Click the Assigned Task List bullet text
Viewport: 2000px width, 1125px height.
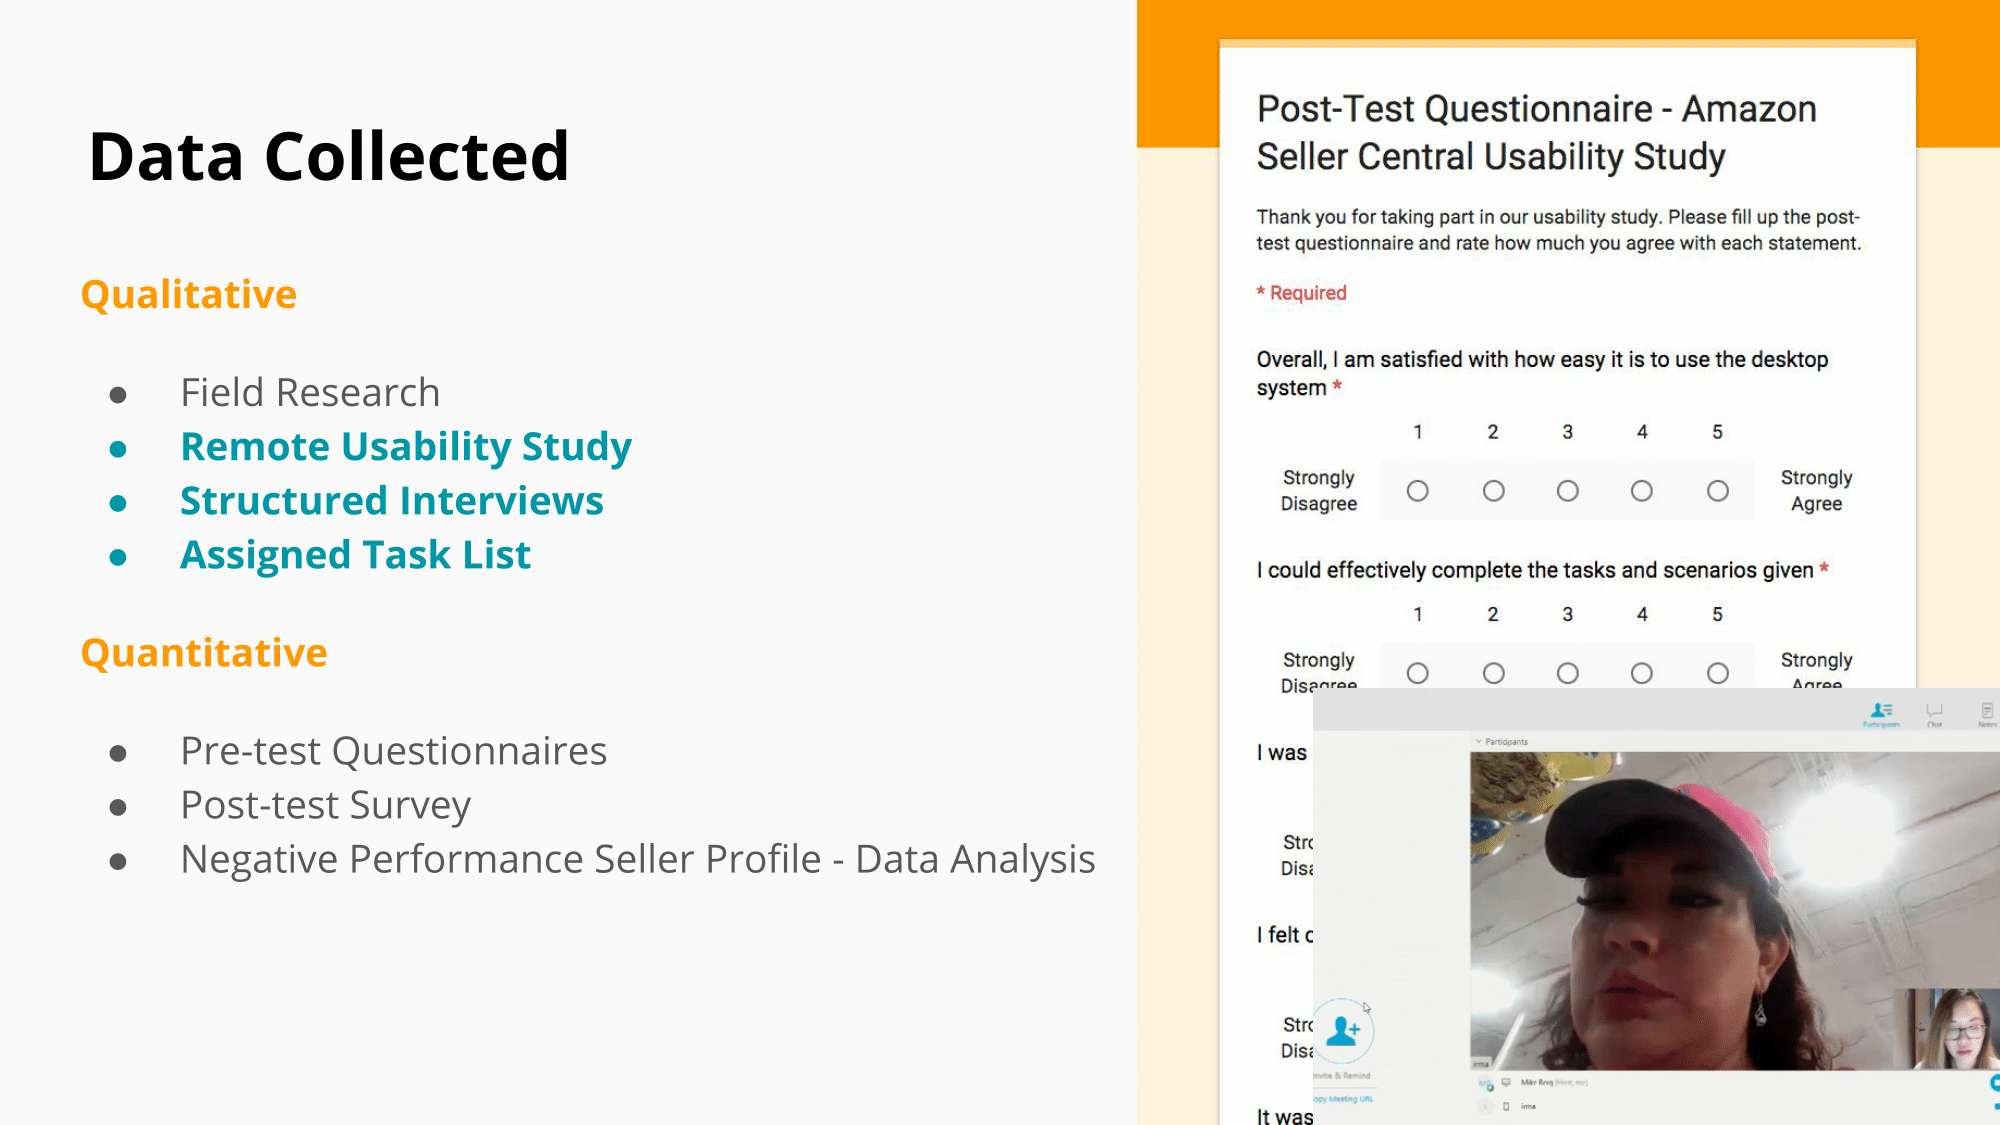(355, 555)
